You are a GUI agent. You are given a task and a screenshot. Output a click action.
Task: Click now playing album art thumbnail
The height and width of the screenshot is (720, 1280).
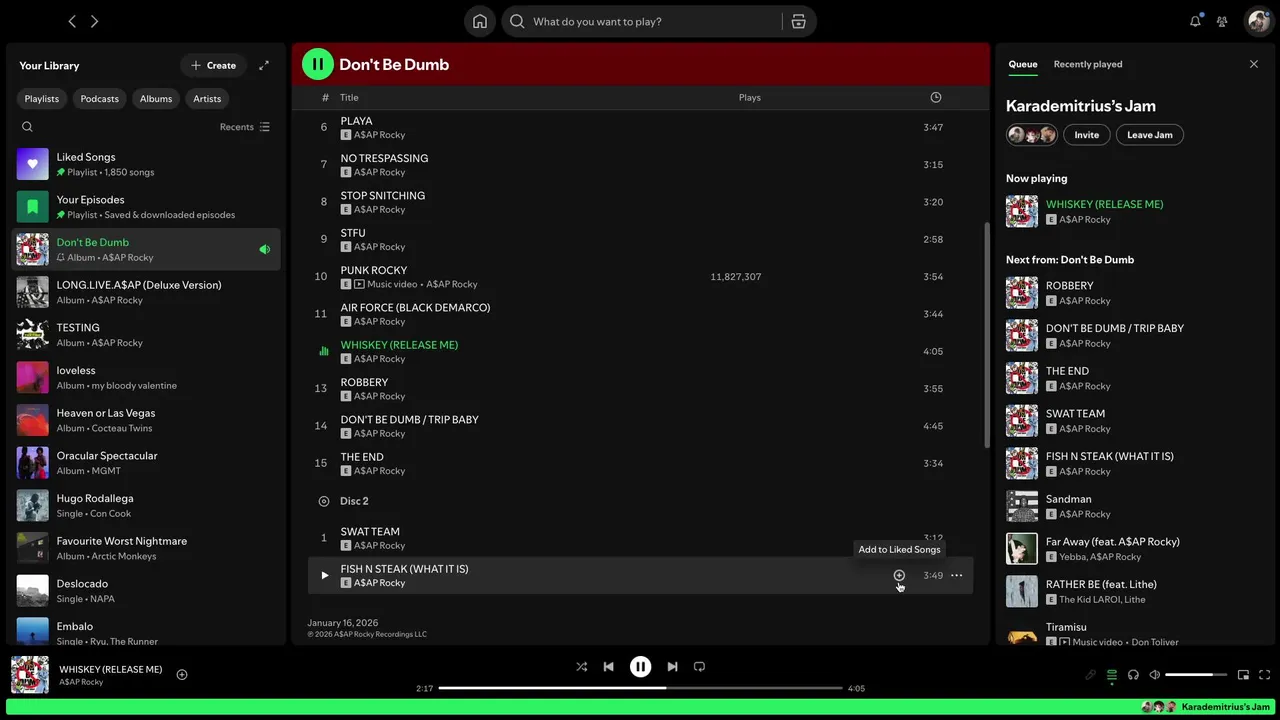tap(30, 674)
